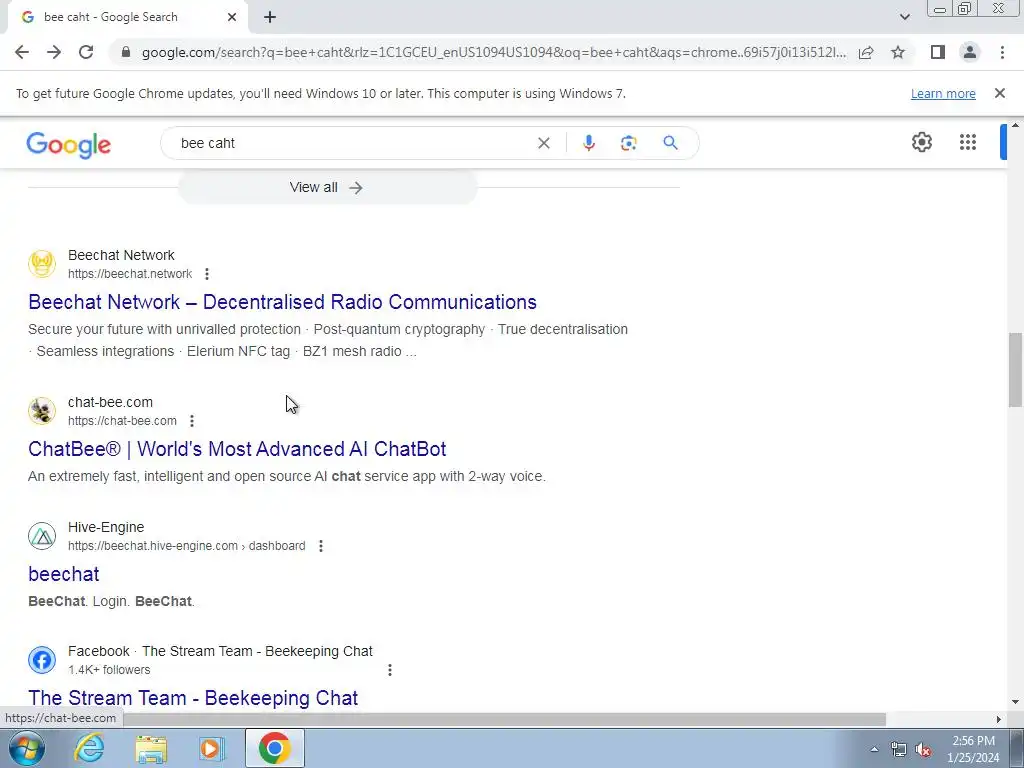Share this page from address bar

[x=866, y=52]
